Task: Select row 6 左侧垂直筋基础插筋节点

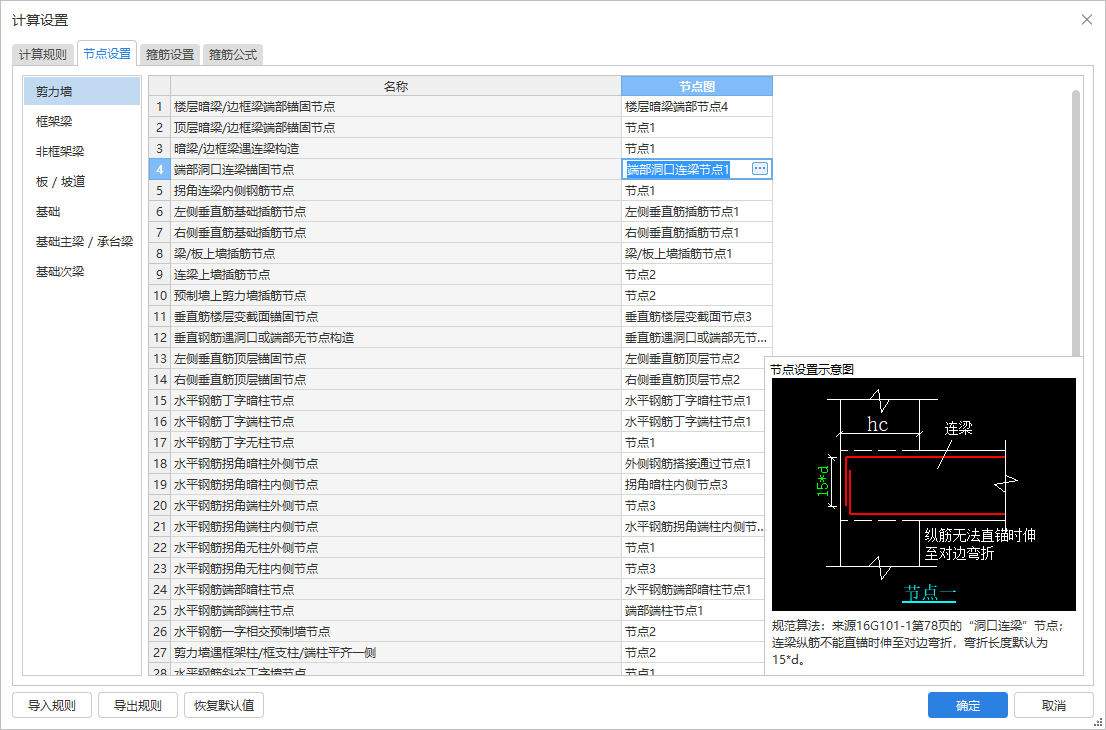Action: point(396,212)
